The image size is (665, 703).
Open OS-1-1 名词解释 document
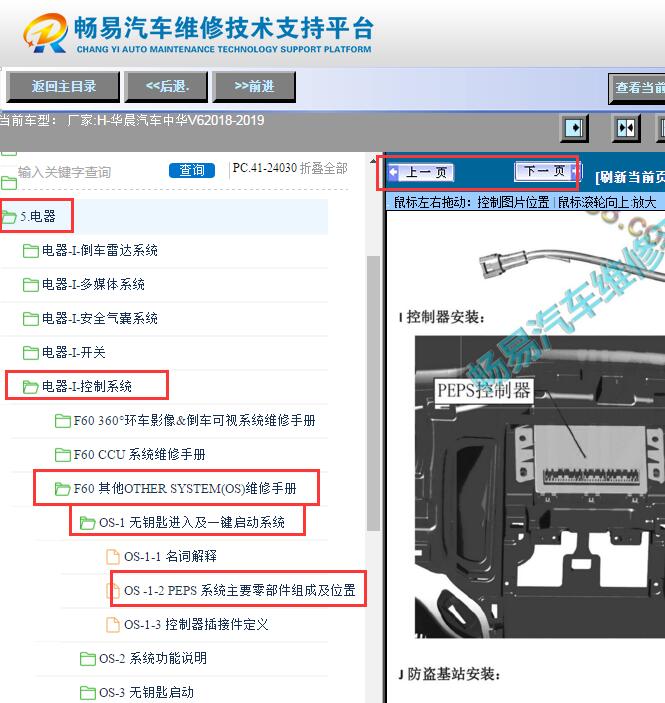tap(170, 556)
